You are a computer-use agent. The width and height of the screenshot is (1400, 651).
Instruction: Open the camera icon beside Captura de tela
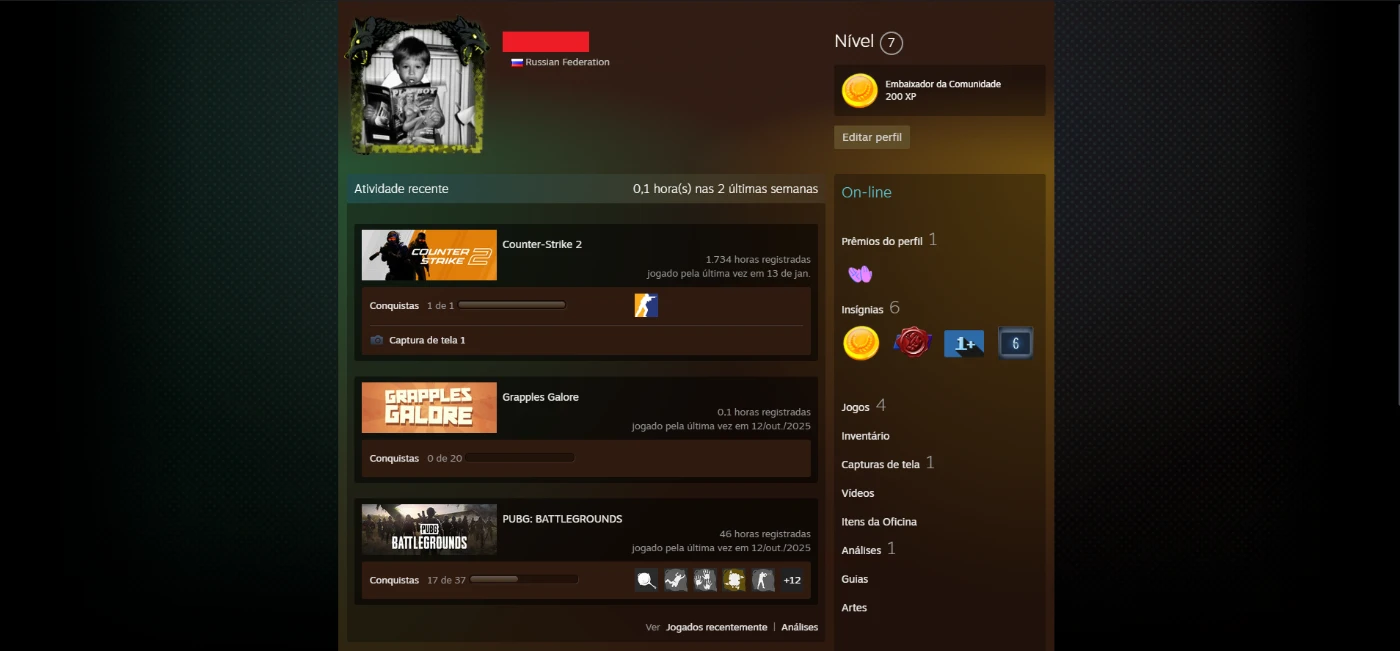[x=377, y=340]
